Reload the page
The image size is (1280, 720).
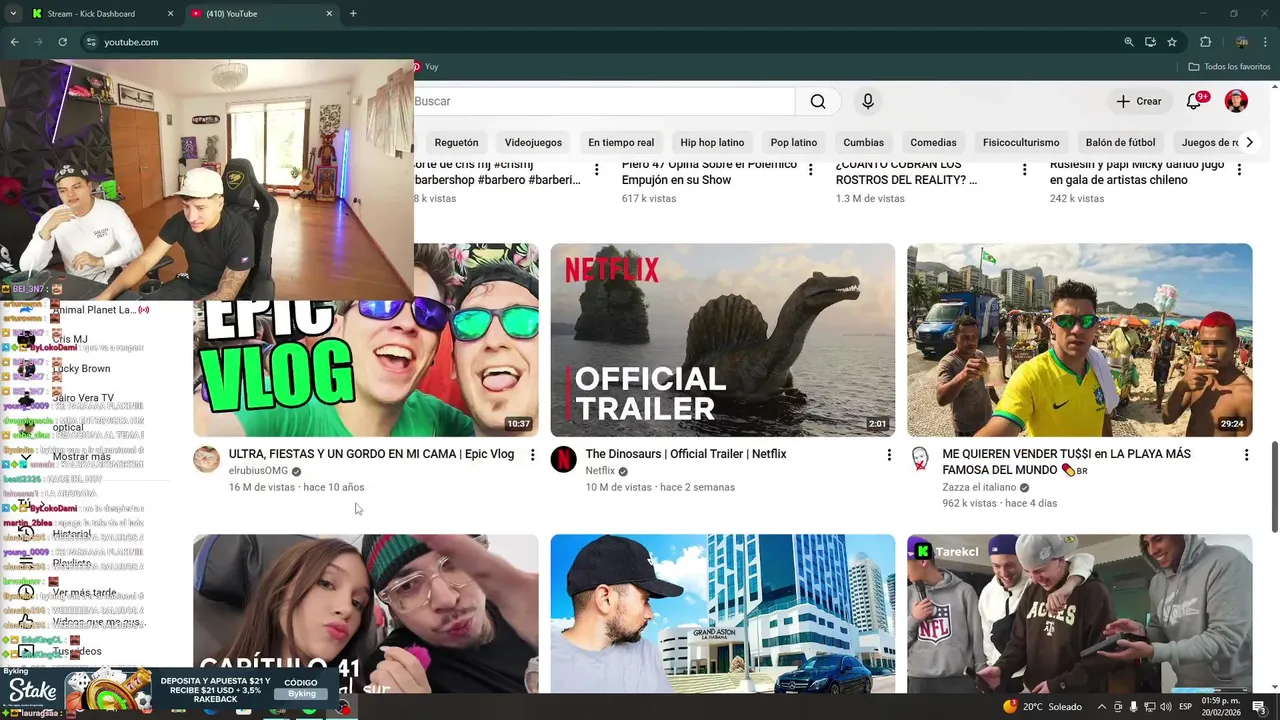[x=62, y=42]
